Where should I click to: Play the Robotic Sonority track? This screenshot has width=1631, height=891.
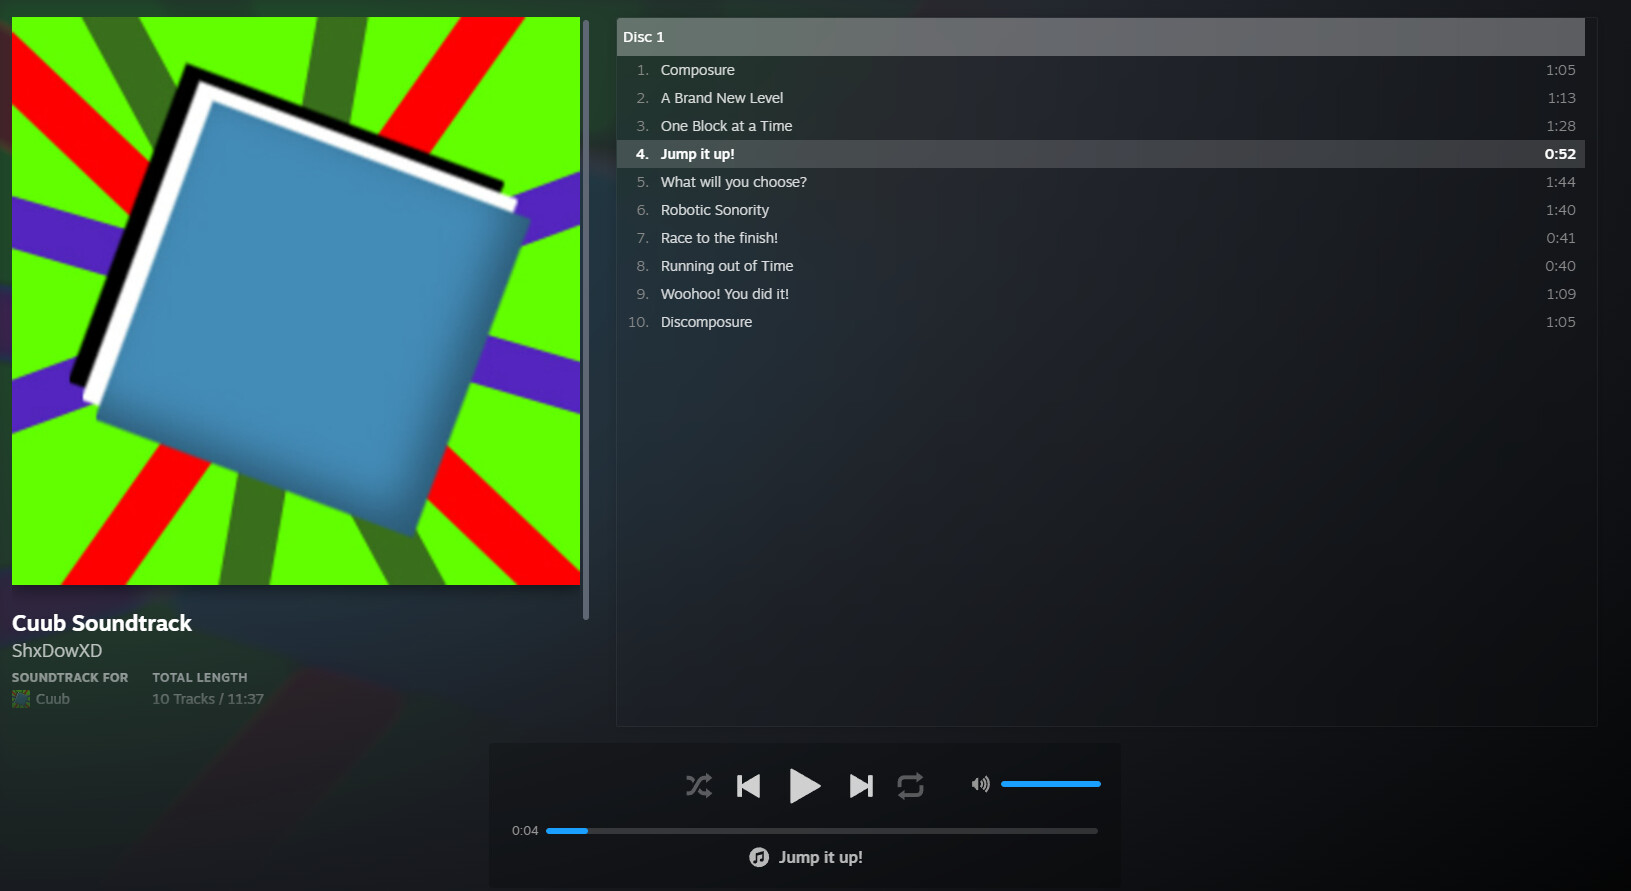(714, 210)
